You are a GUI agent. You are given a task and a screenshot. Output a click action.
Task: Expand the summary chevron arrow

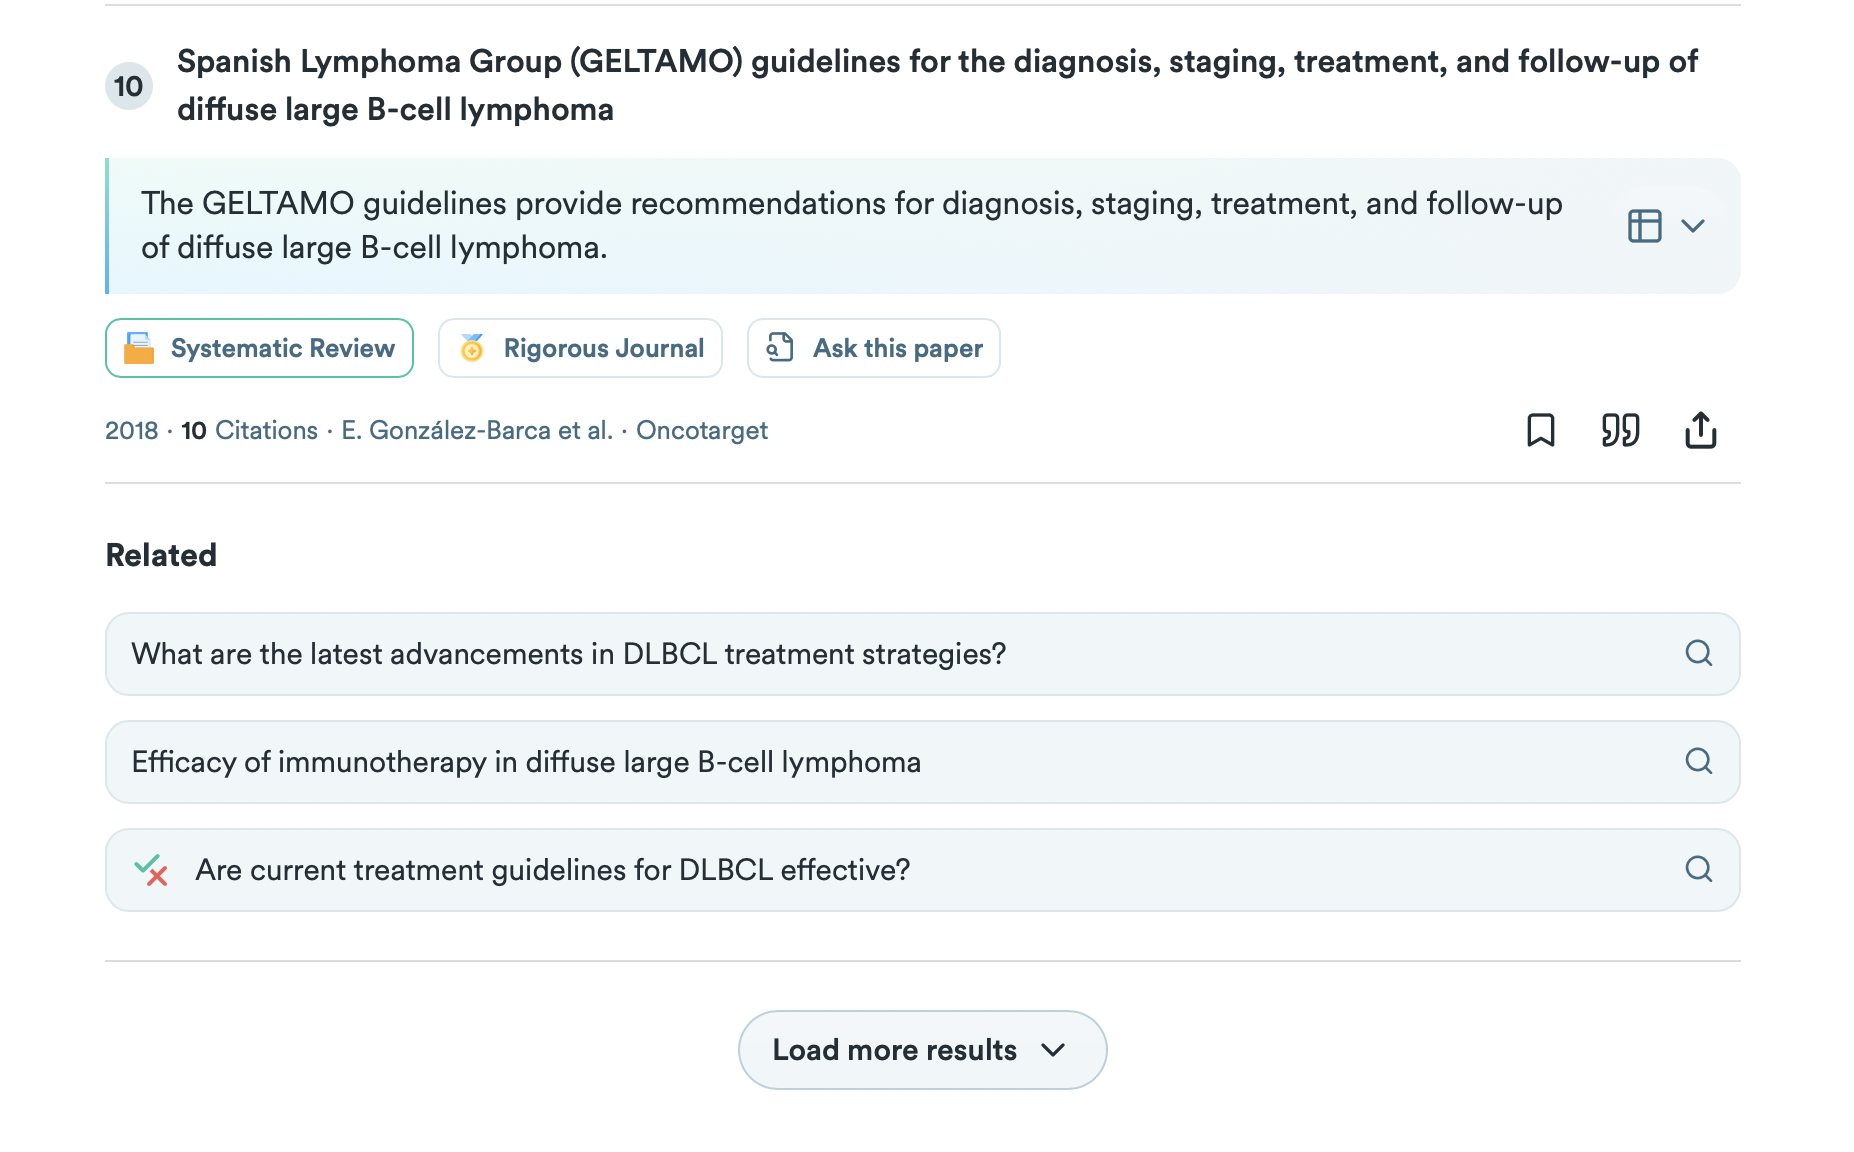pyautogui.click(x=1692, y=226)
